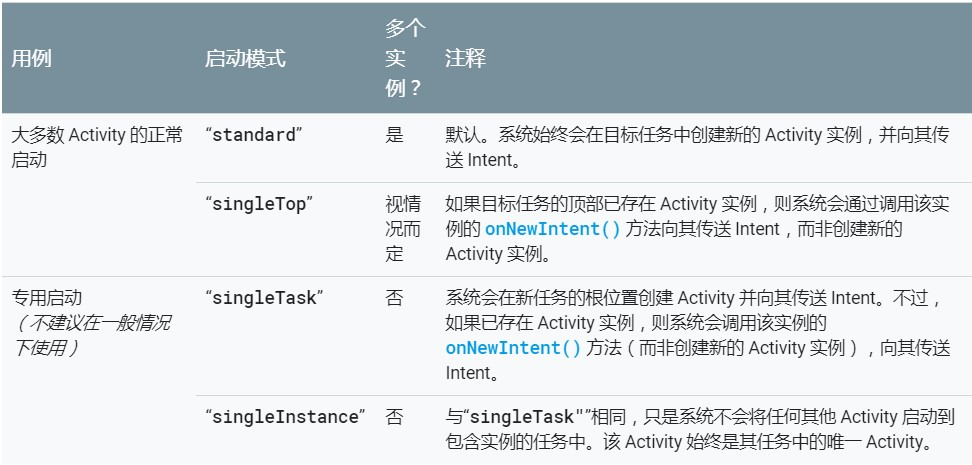
Task: Click the "standard" launch mode cell
Action: click(x=253, y=136)
